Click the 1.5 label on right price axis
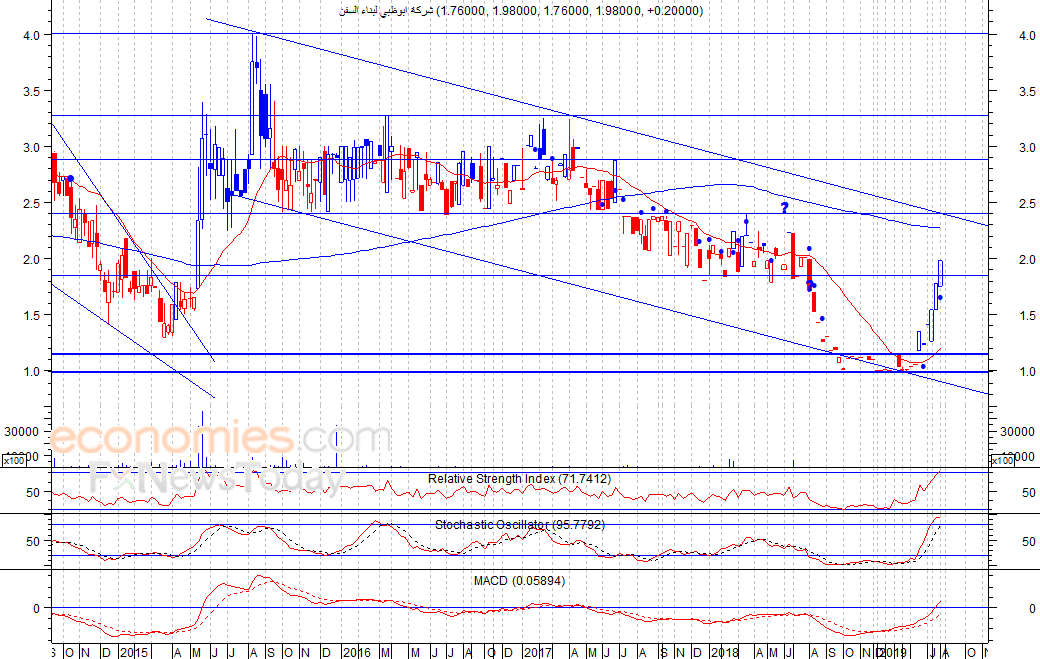The image size is (1040, 659). 1027,316
